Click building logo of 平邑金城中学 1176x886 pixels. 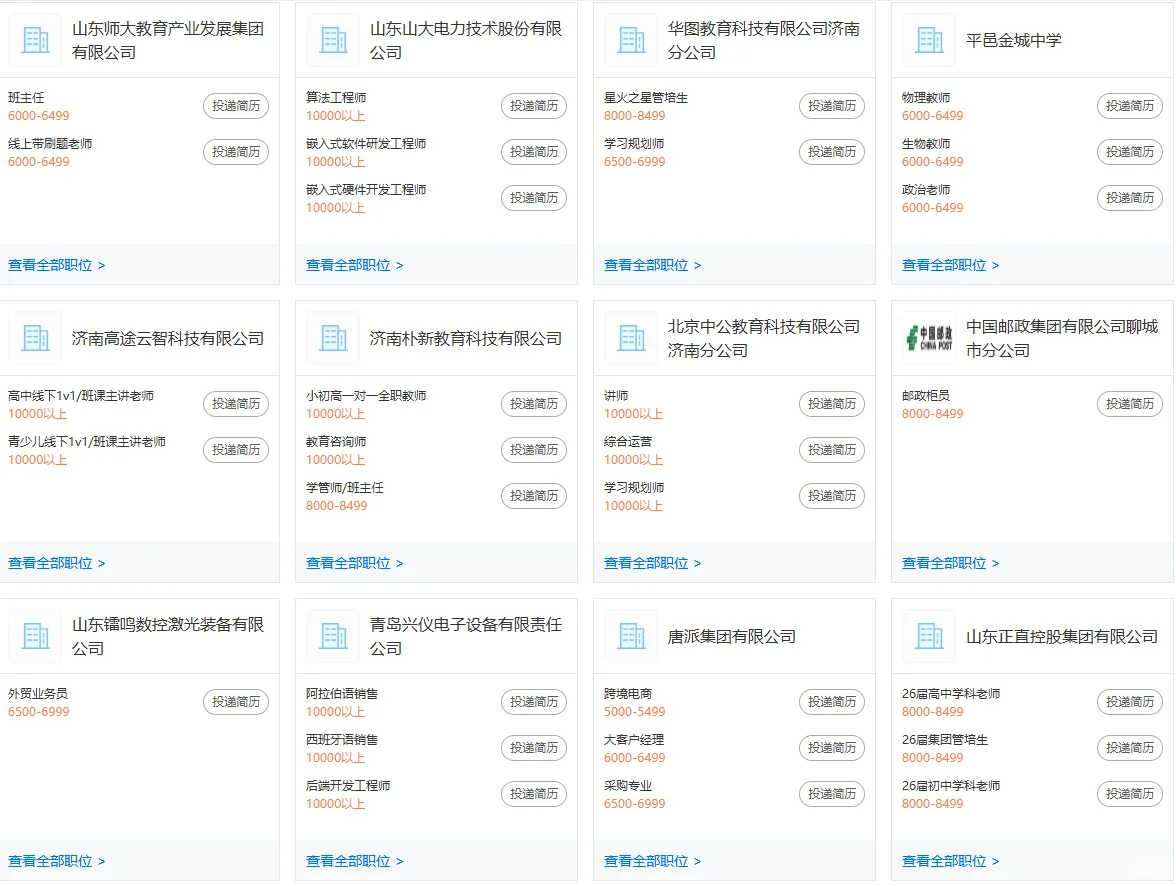click(x=929, y=40)
